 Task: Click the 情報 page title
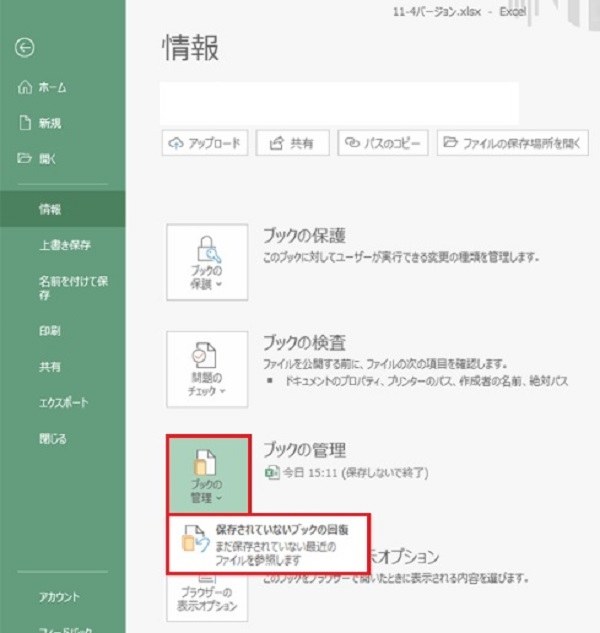click(191, 48)
